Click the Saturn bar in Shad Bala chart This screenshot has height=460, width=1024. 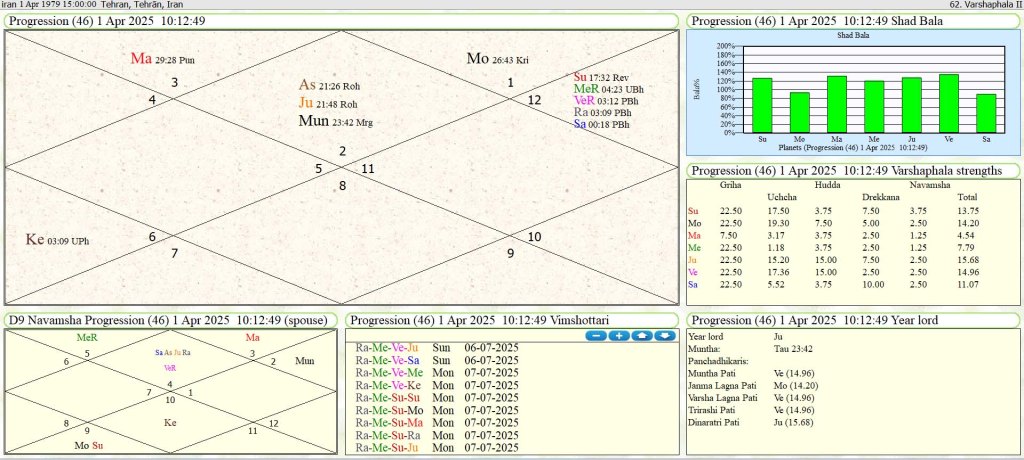(986, 113)
